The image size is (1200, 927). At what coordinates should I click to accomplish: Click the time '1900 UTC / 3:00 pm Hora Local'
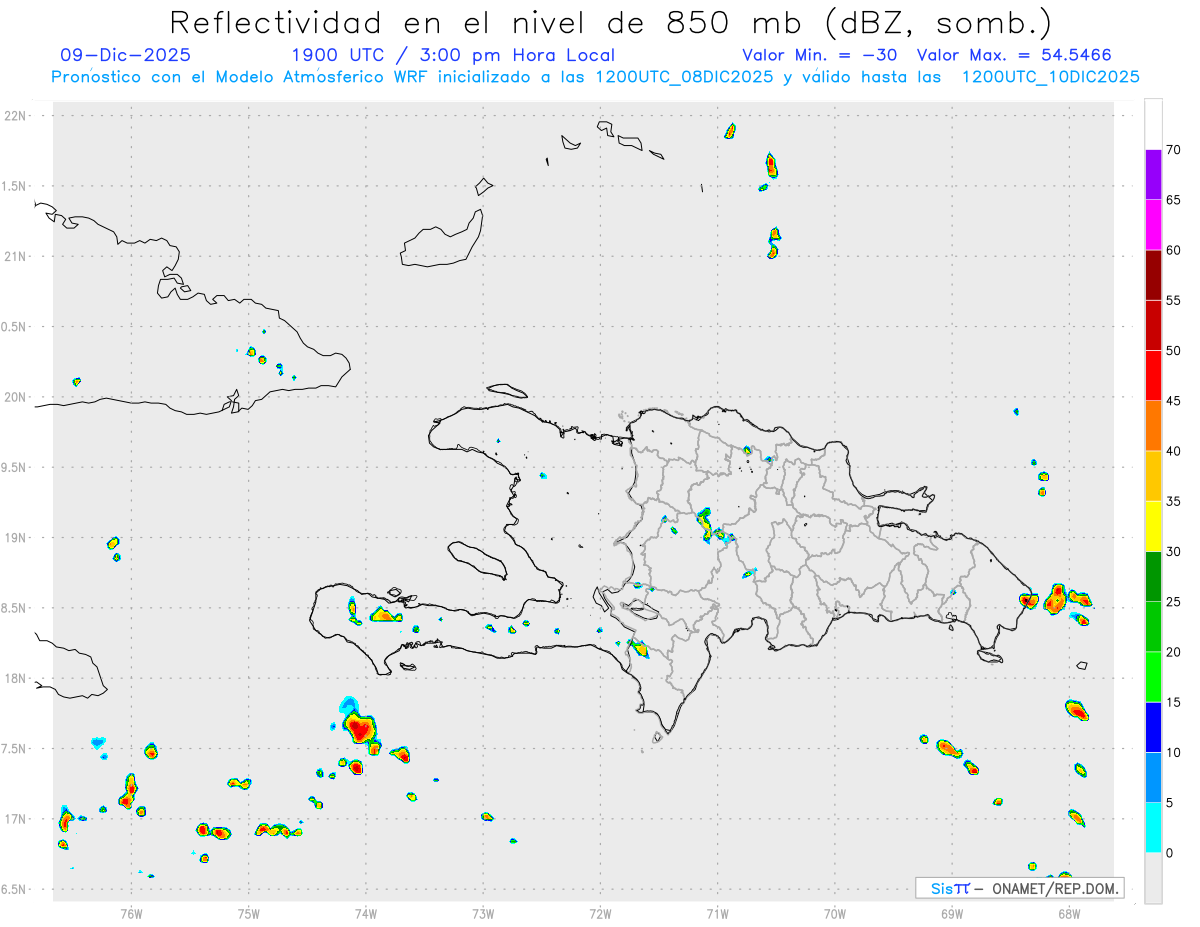coord(453,56)
